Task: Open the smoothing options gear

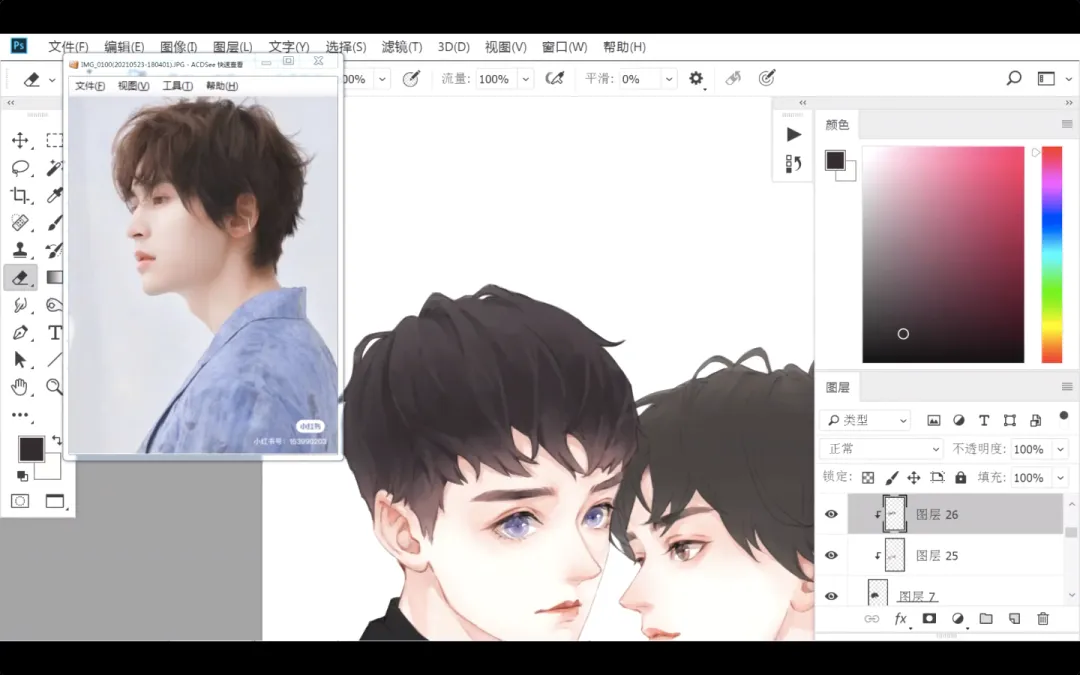Action: 696,79
